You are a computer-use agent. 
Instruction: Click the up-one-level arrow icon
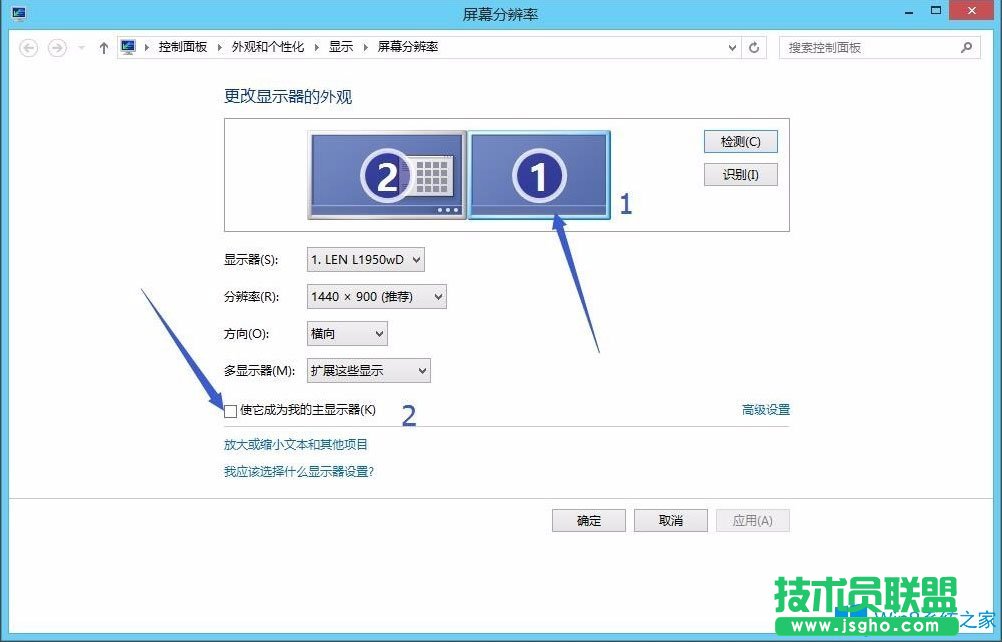click(x=104, y=46)
